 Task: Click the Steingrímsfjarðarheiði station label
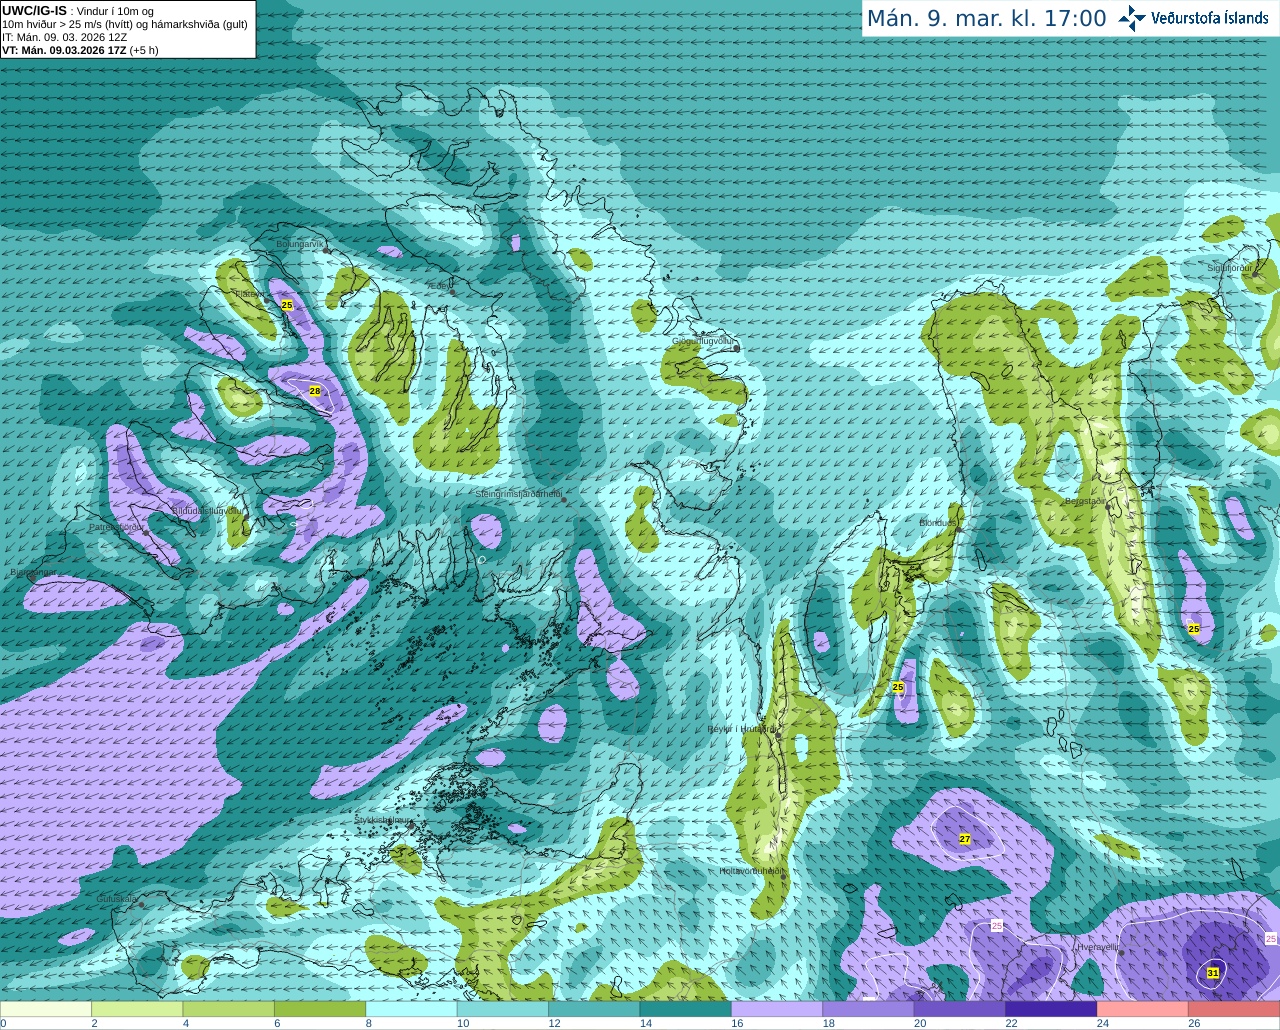[518, 494]
